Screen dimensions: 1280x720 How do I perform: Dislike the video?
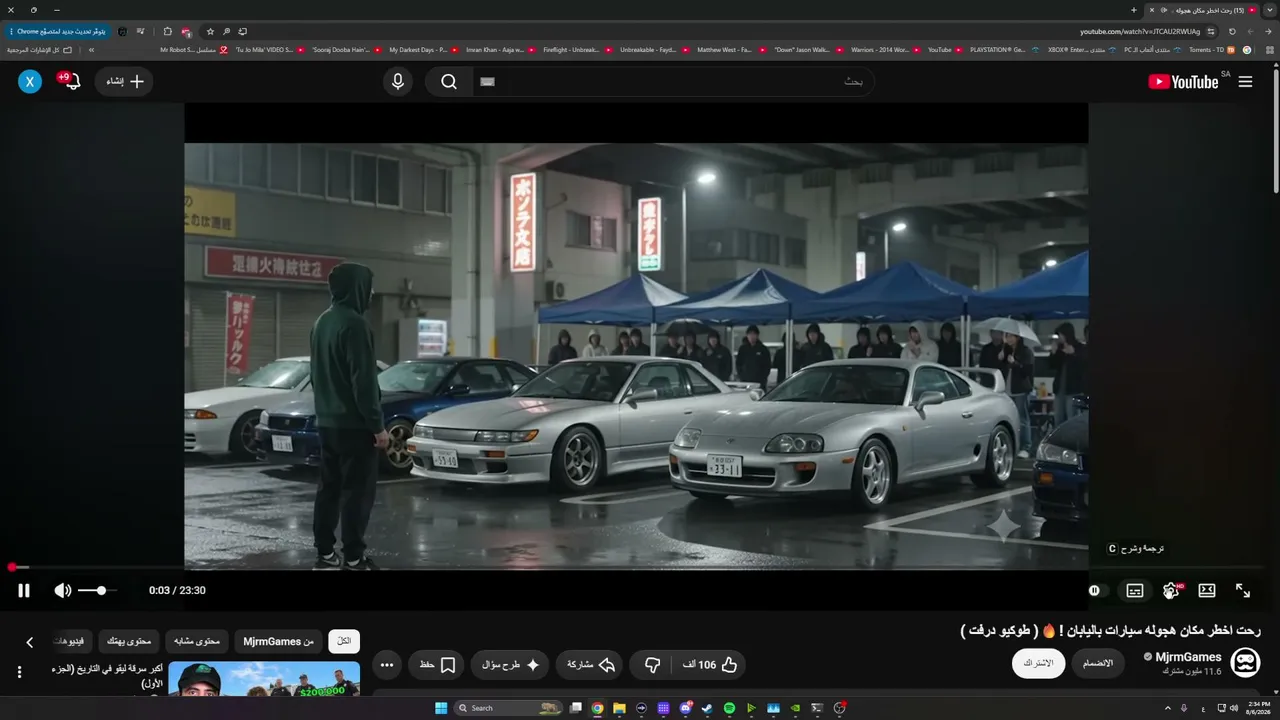(652, 665)
